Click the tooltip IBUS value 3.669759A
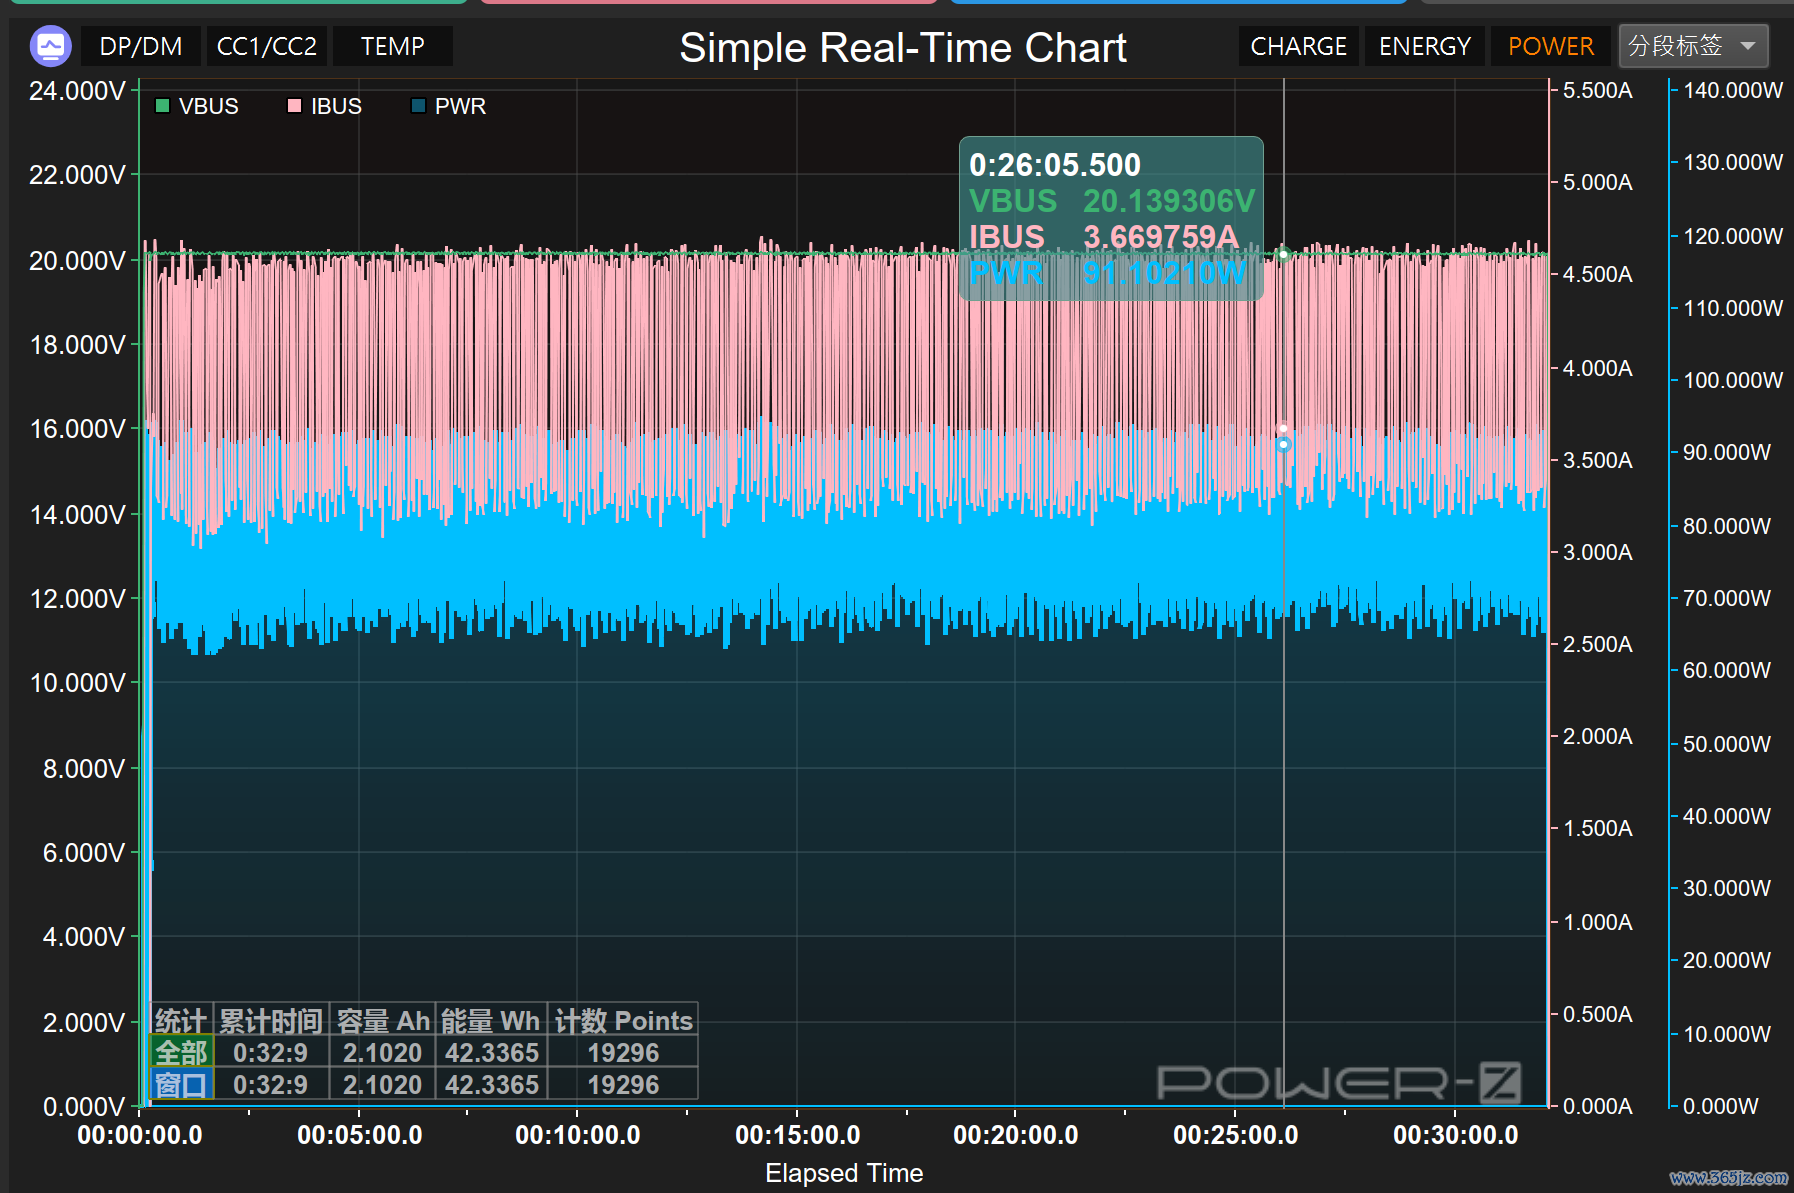 (x=1161, y=237)
